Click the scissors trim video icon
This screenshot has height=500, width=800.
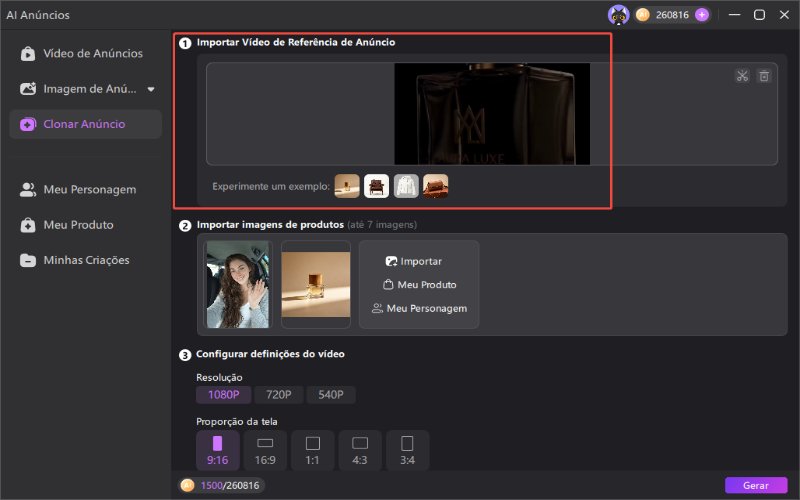pyautogui.click(x=742, y=76)
